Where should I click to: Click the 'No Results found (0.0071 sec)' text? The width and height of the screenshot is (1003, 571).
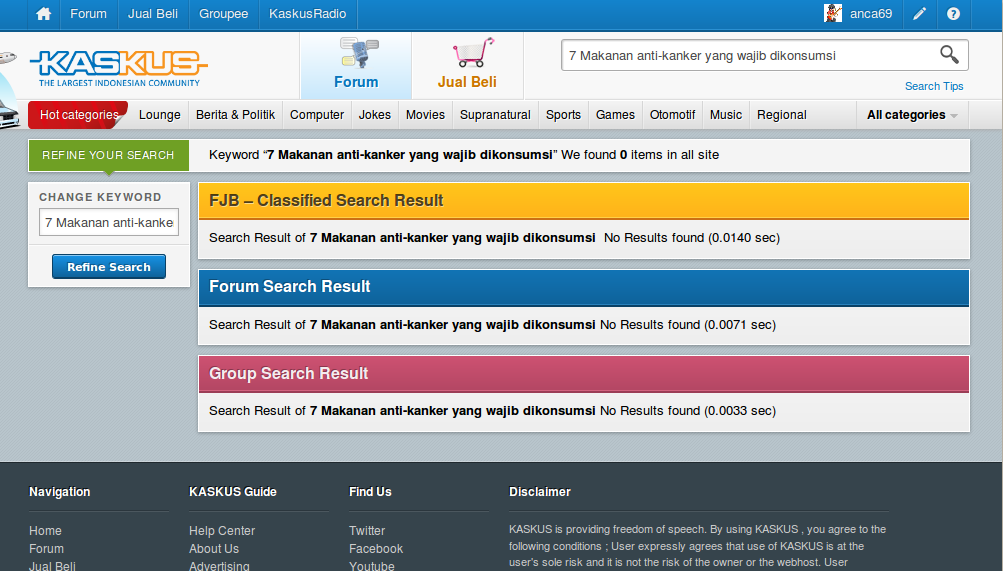[688, 325]
